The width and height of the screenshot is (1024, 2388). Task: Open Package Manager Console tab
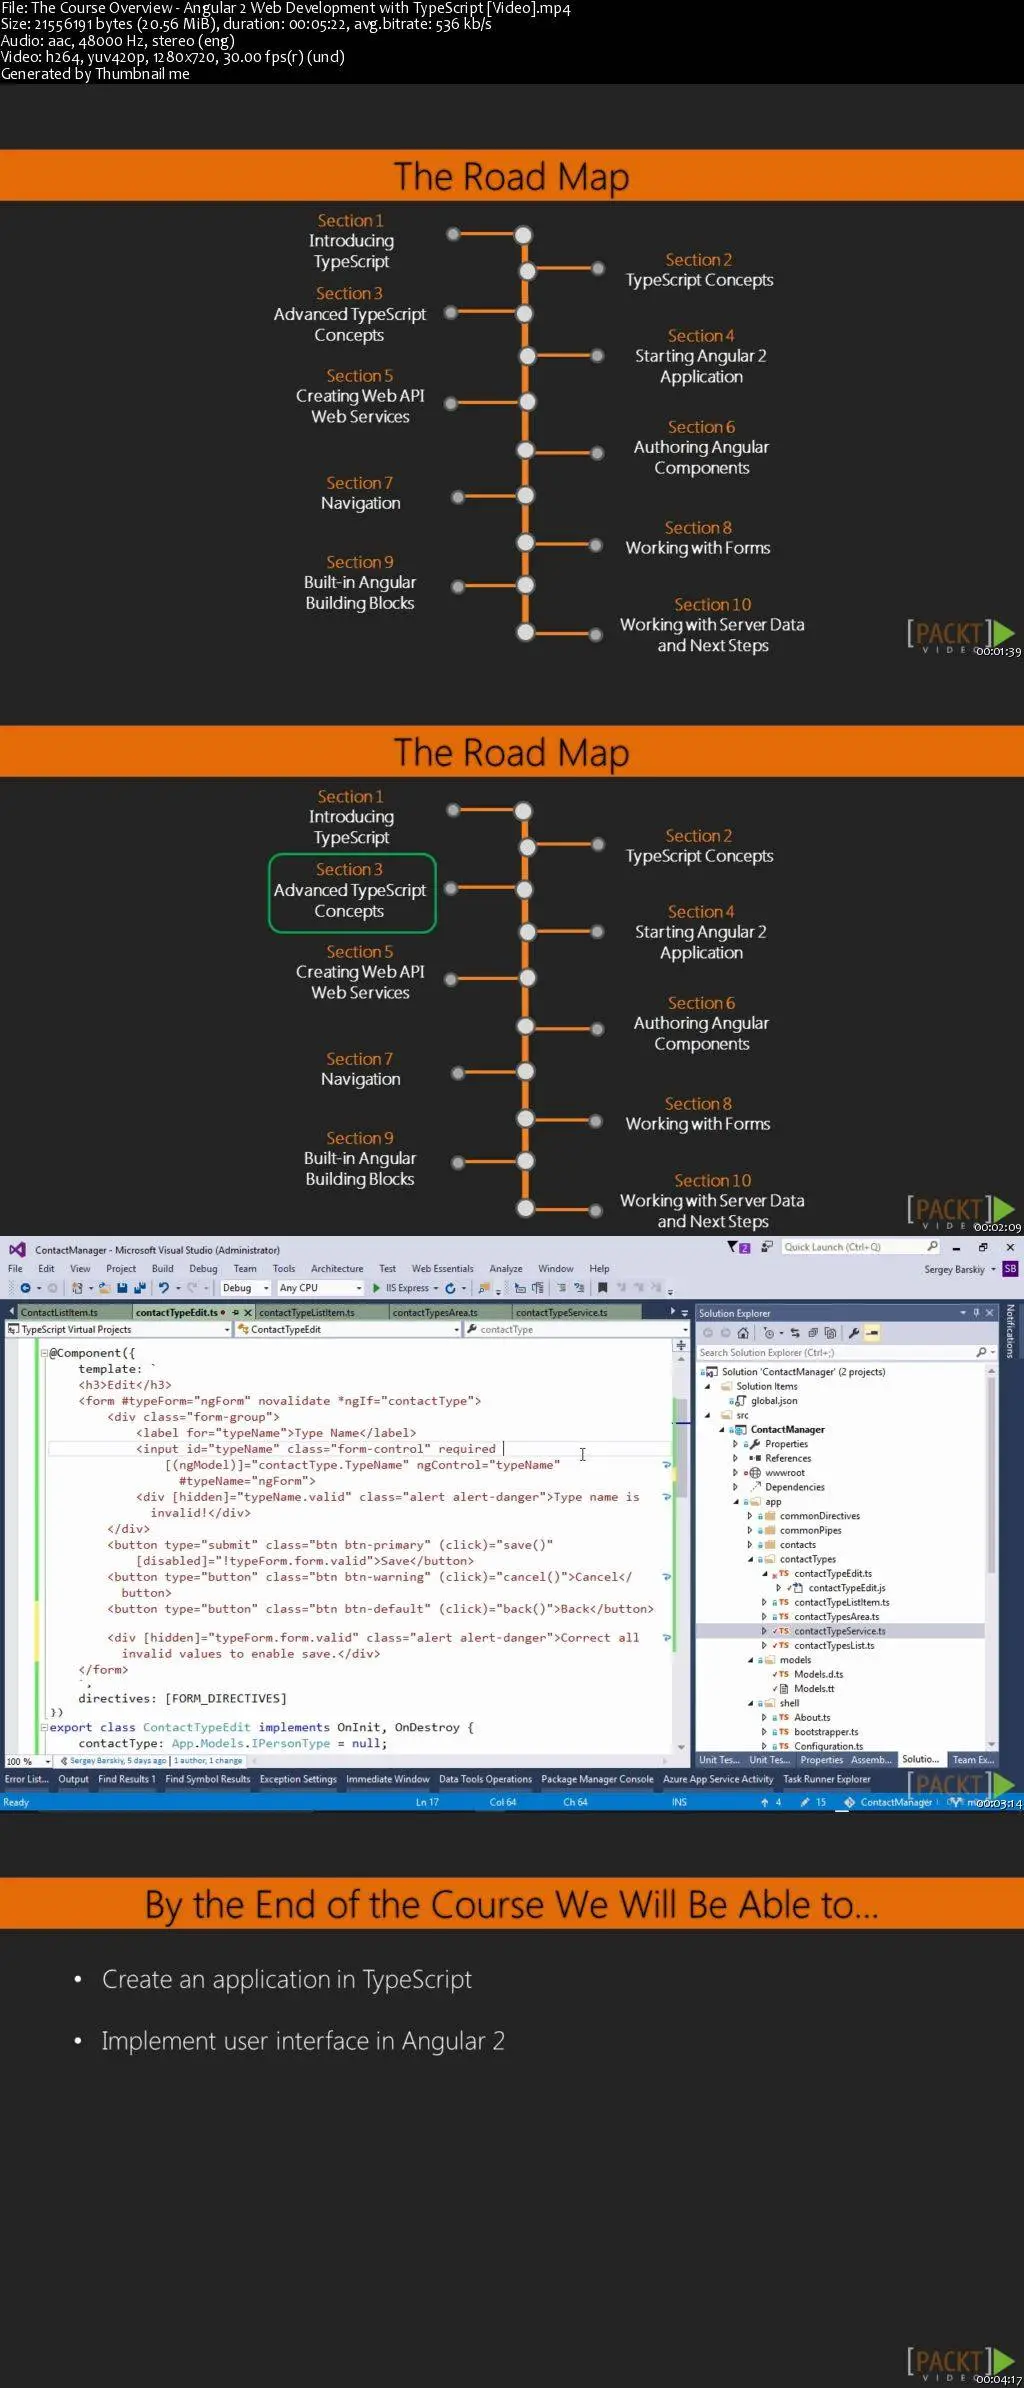coord(597,1779)
